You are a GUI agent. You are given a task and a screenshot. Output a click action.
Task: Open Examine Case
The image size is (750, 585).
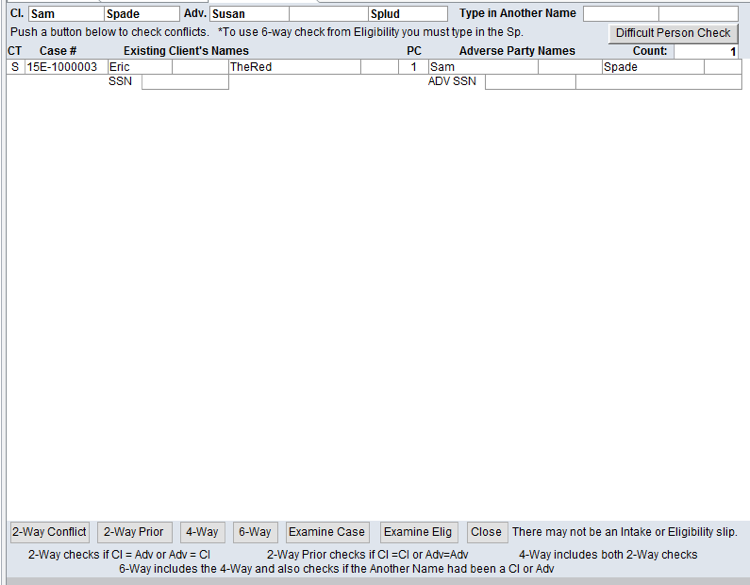pos(327,532)
